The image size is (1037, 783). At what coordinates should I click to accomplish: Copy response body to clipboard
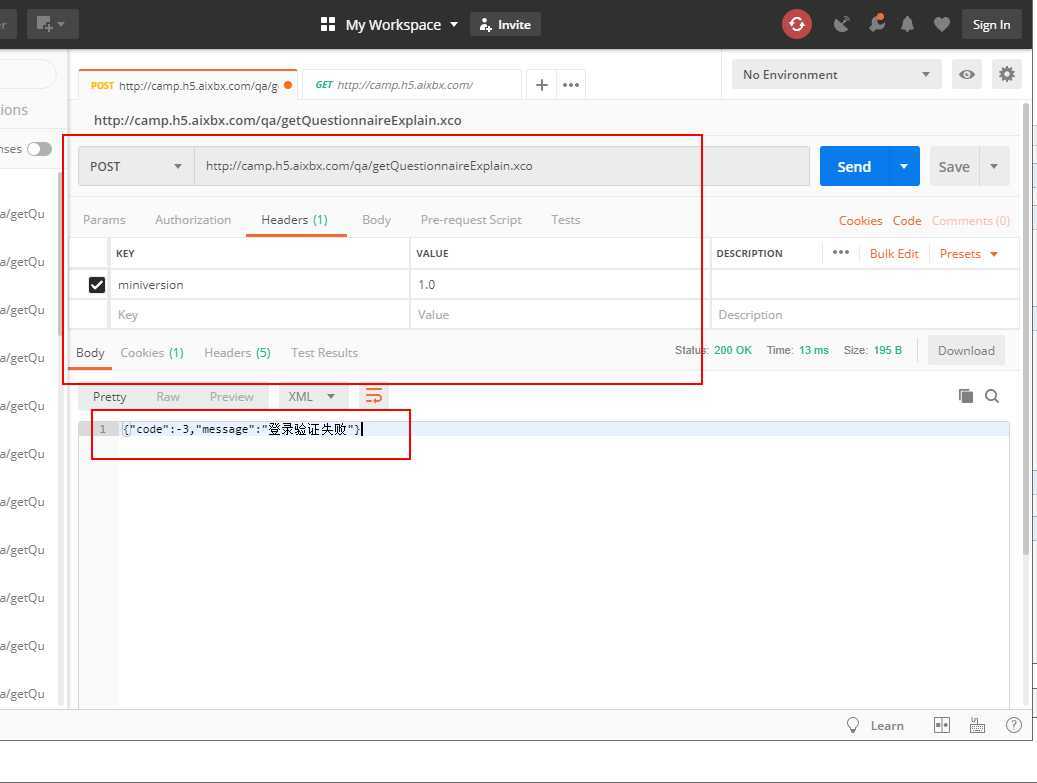pyautogui.click(x=966, y=395)
